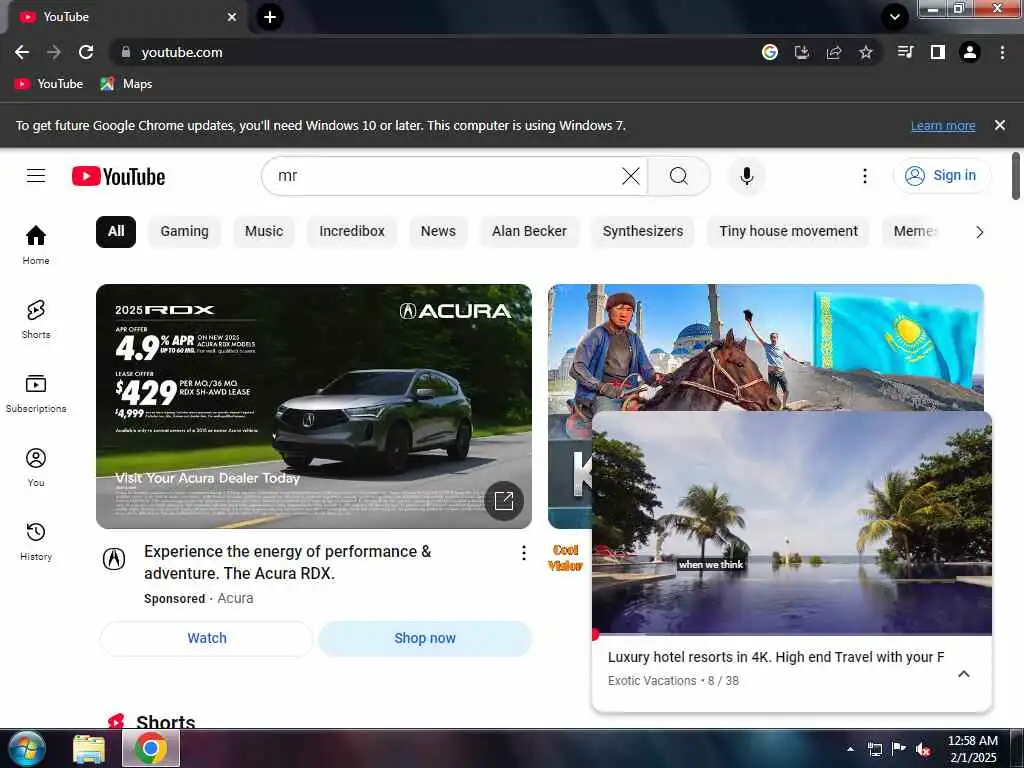The image size is (1024, 768).
Task: Open the Windows Start button
Action: point(26,748)
